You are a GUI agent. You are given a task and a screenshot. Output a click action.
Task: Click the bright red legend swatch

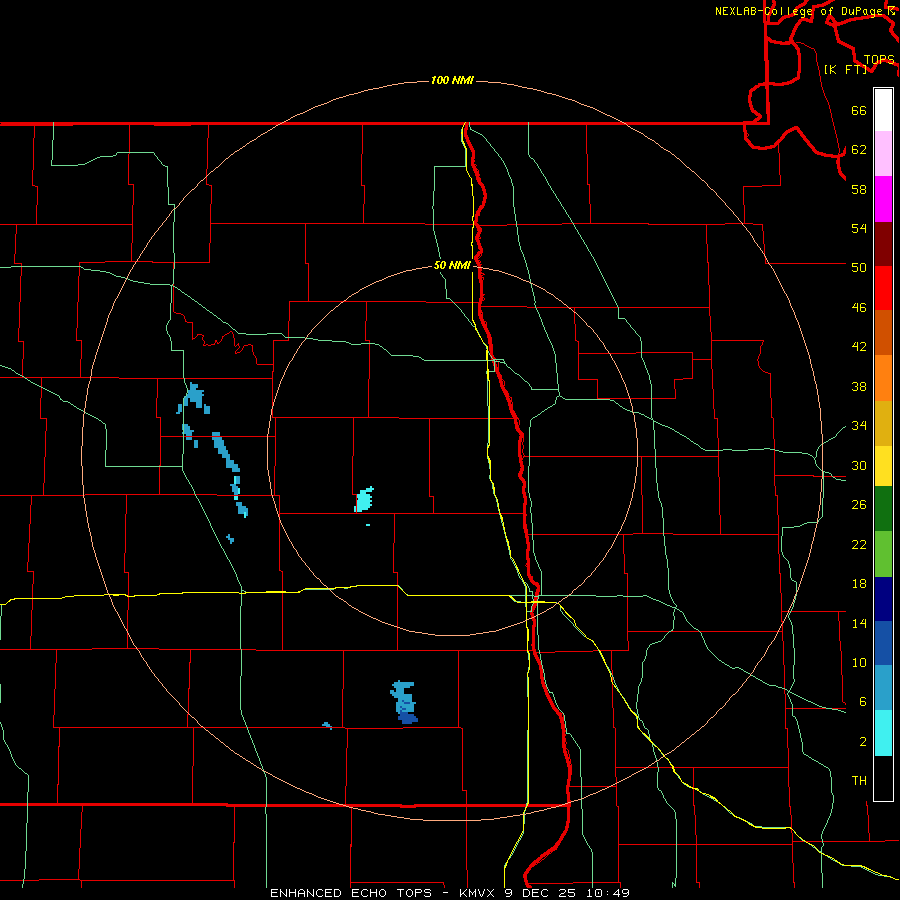(883, 288)
